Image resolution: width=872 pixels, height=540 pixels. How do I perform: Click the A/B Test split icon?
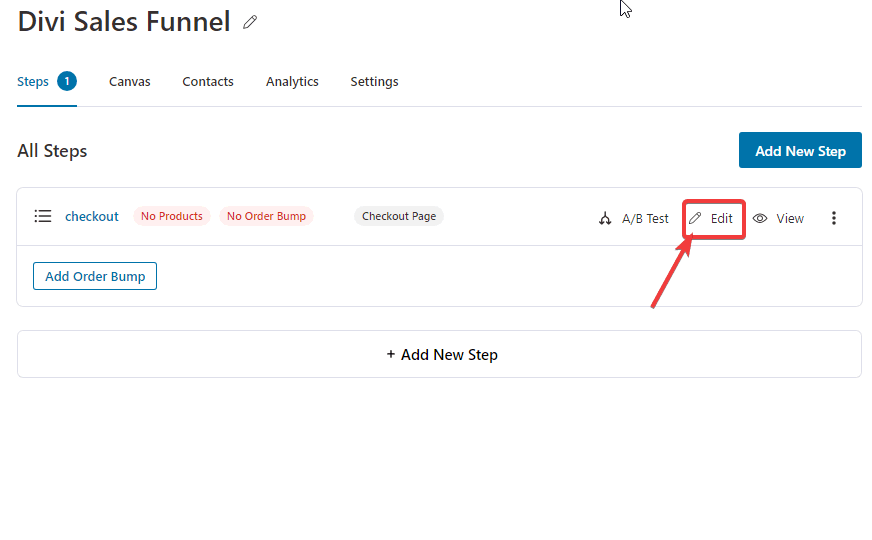coord(605,219)
